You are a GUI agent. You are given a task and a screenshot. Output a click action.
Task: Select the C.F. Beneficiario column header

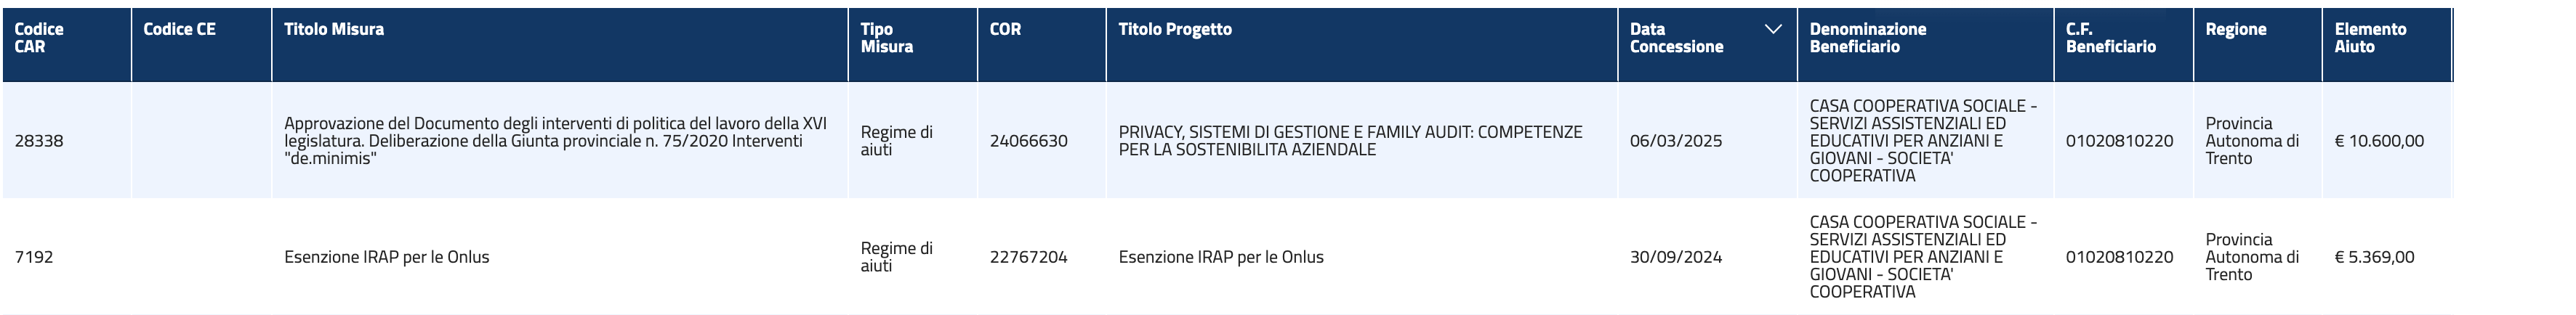point(2123,44)
